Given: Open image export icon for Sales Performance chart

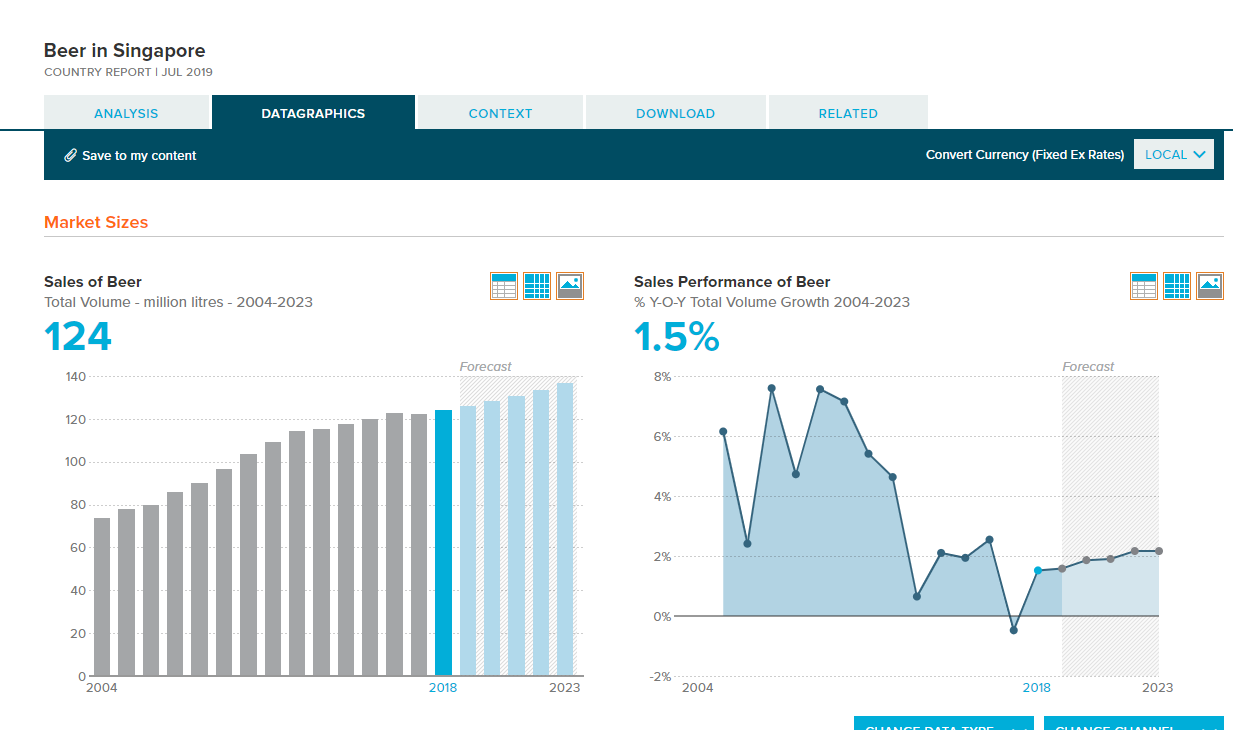Looking at the screenshot, I should point(1210,286).
